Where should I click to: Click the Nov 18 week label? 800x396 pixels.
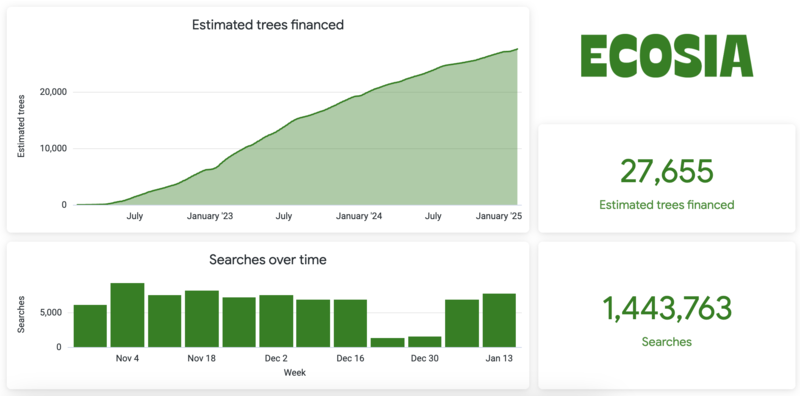(x=202, y=358)
